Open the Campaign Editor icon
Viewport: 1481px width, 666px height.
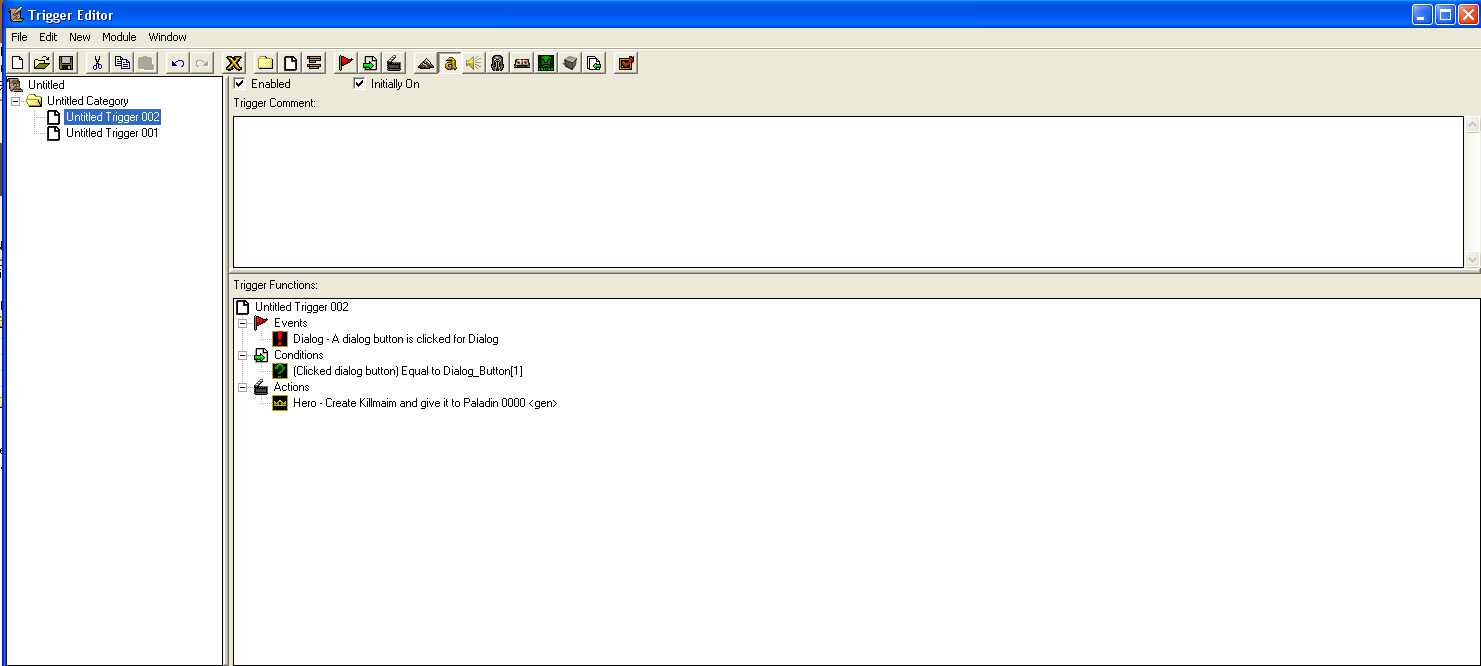(x=522, y=63)
